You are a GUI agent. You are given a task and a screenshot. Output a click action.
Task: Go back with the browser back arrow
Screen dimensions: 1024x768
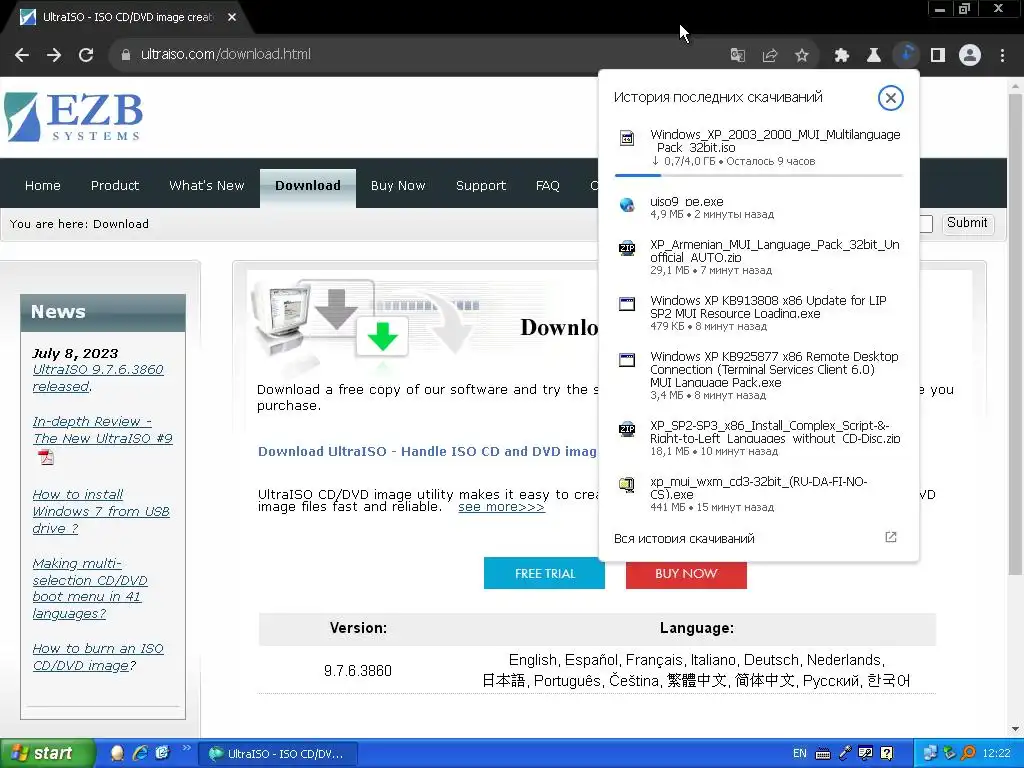[x=22, y=55]
